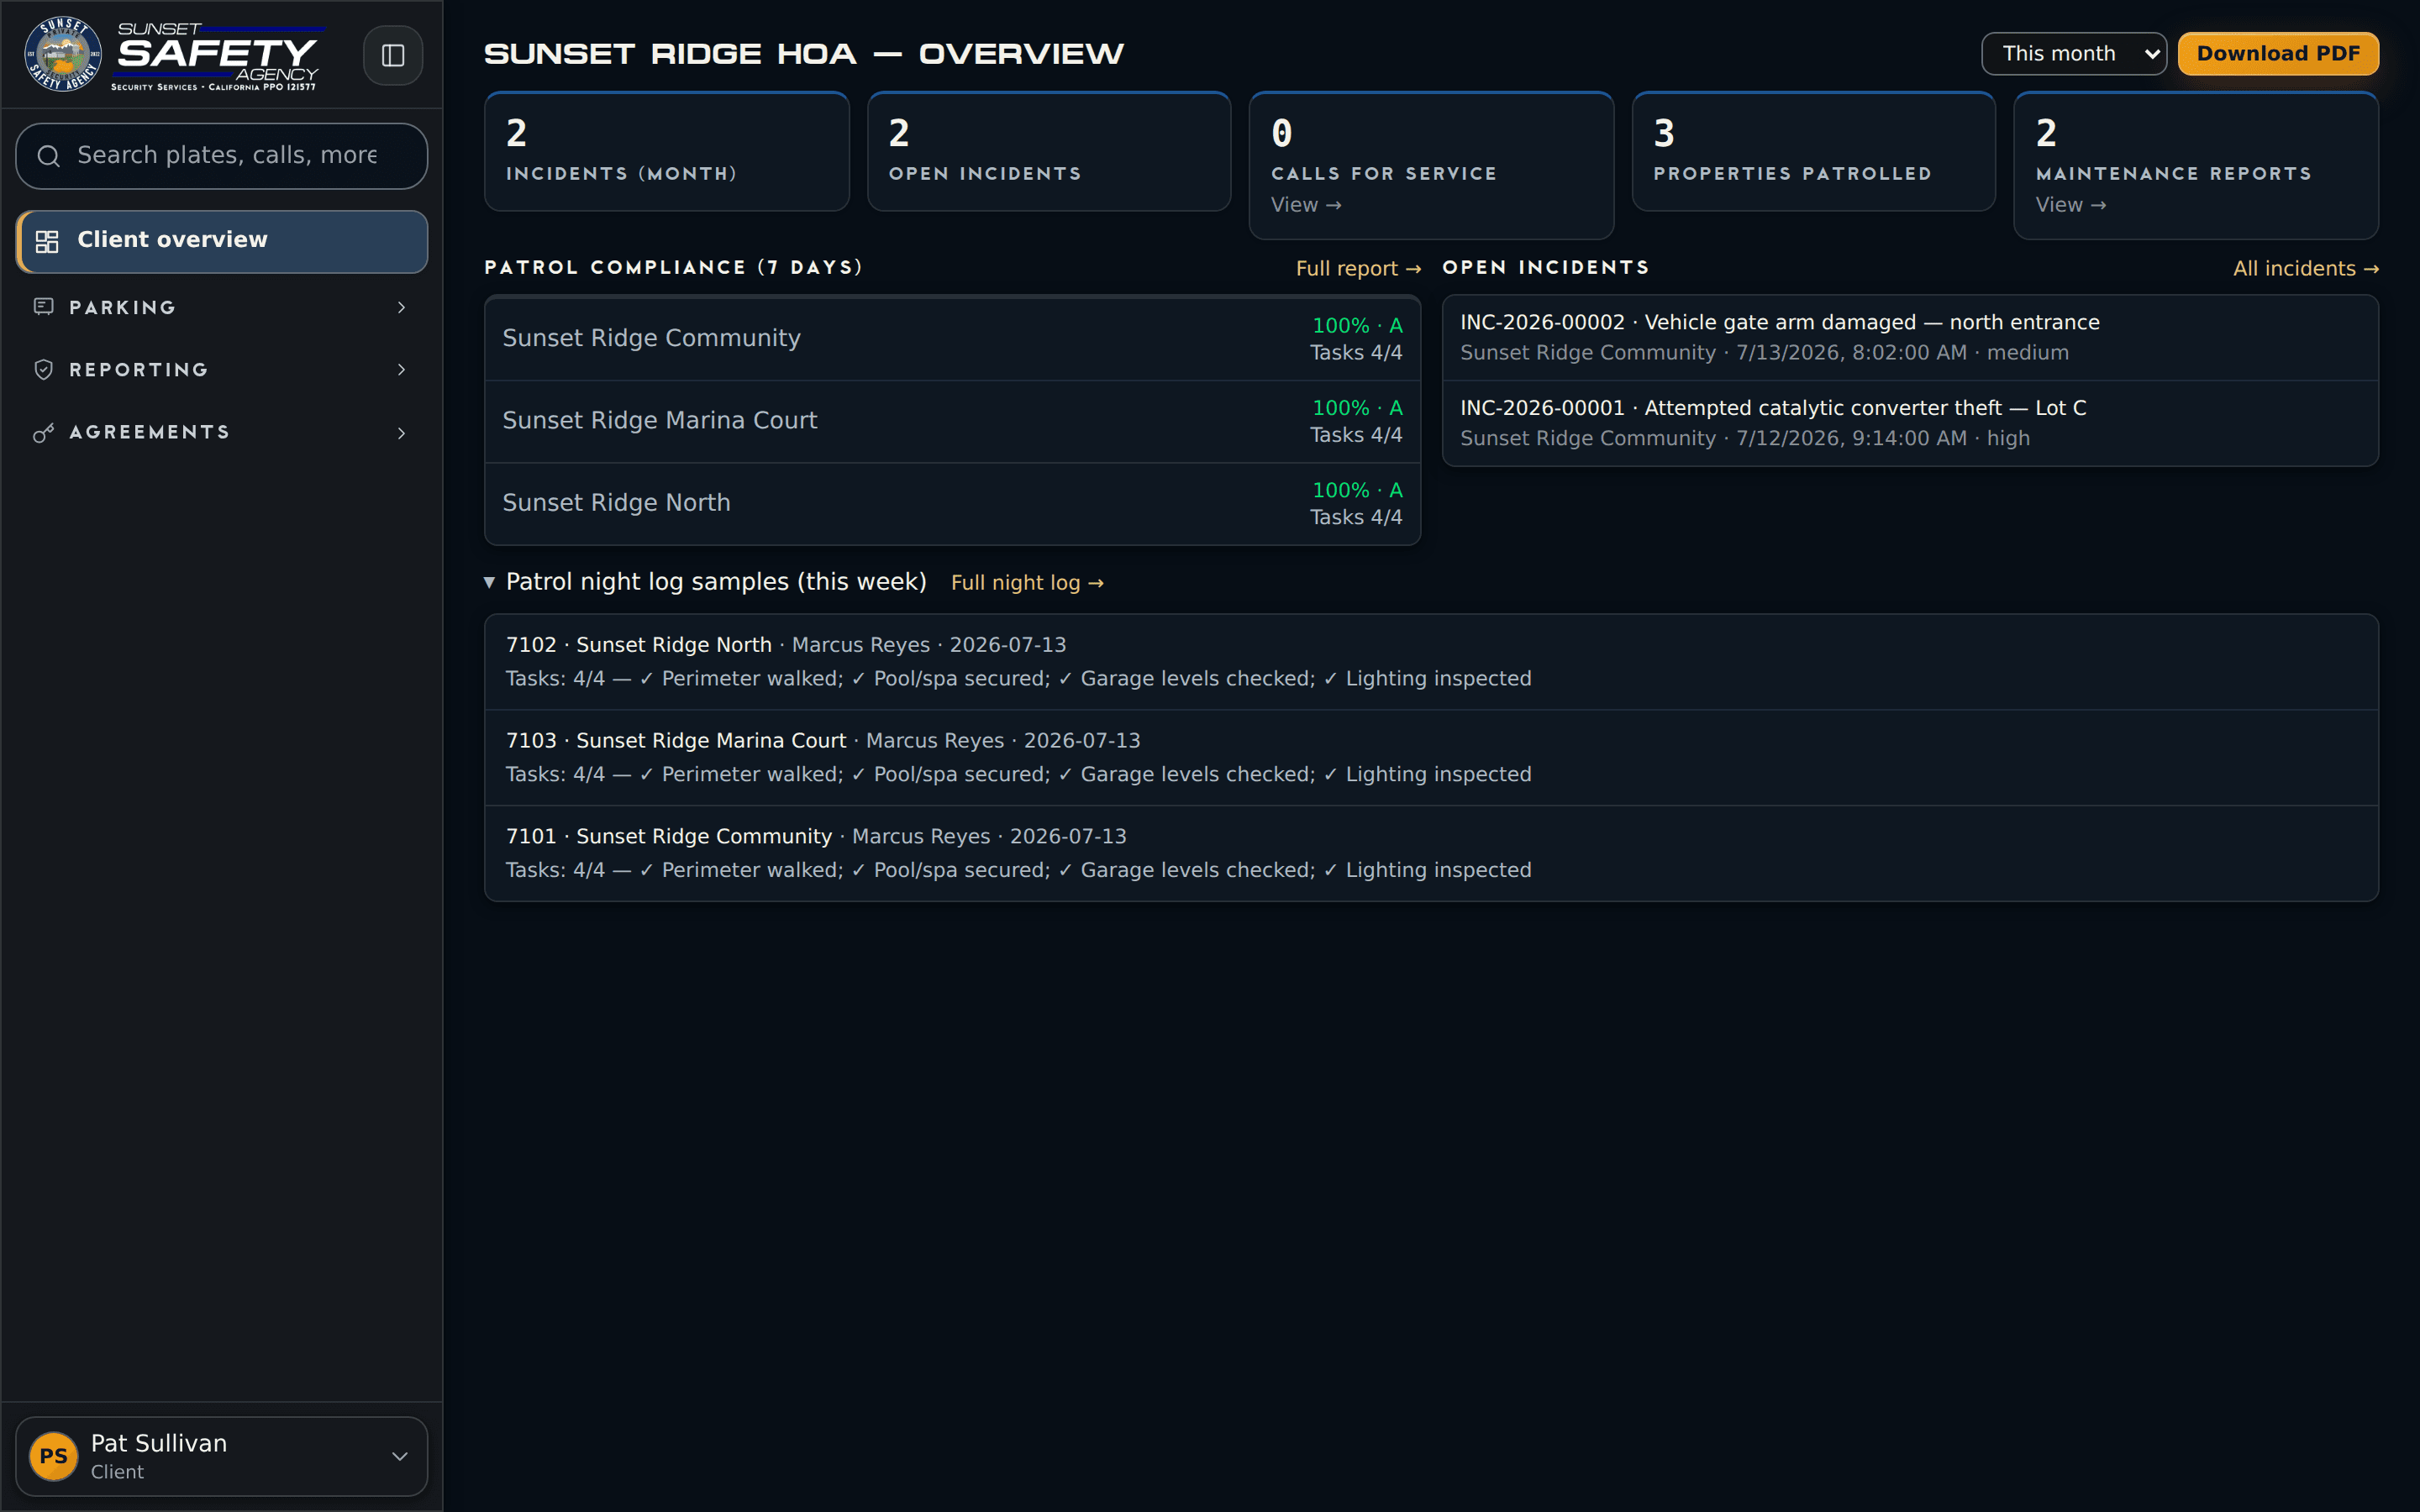Click the Pat Sullivan name label

(159, 1443)
